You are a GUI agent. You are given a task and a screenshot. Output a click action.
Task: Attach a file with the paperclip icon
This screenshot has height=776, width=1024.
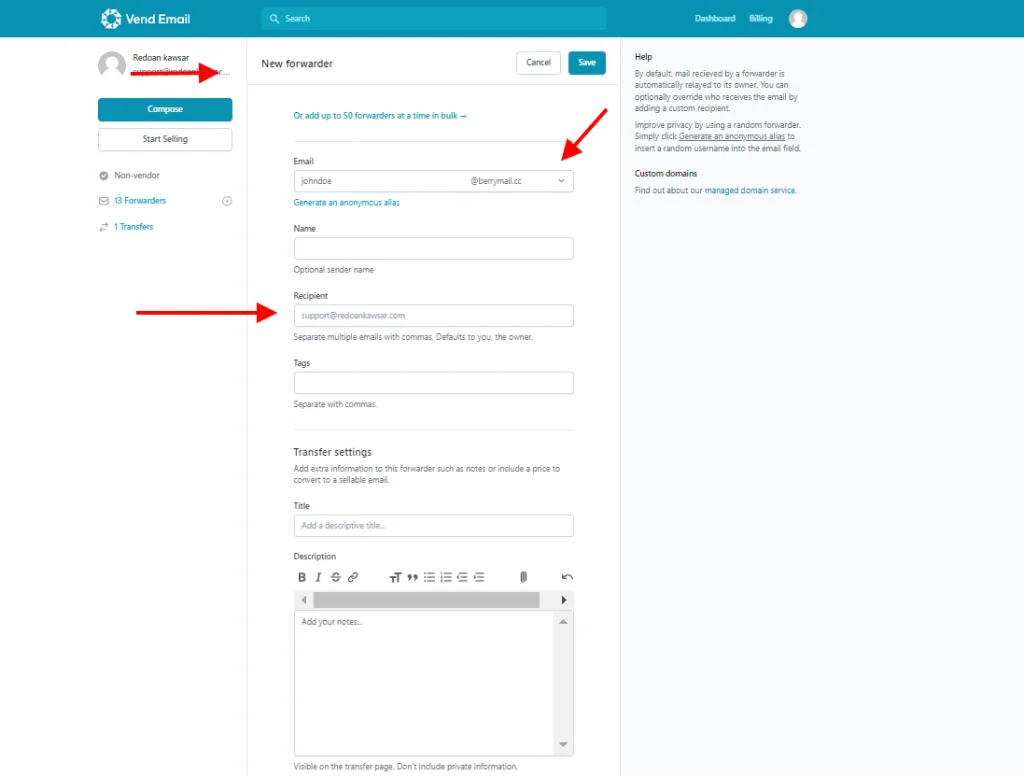[522, 577]
